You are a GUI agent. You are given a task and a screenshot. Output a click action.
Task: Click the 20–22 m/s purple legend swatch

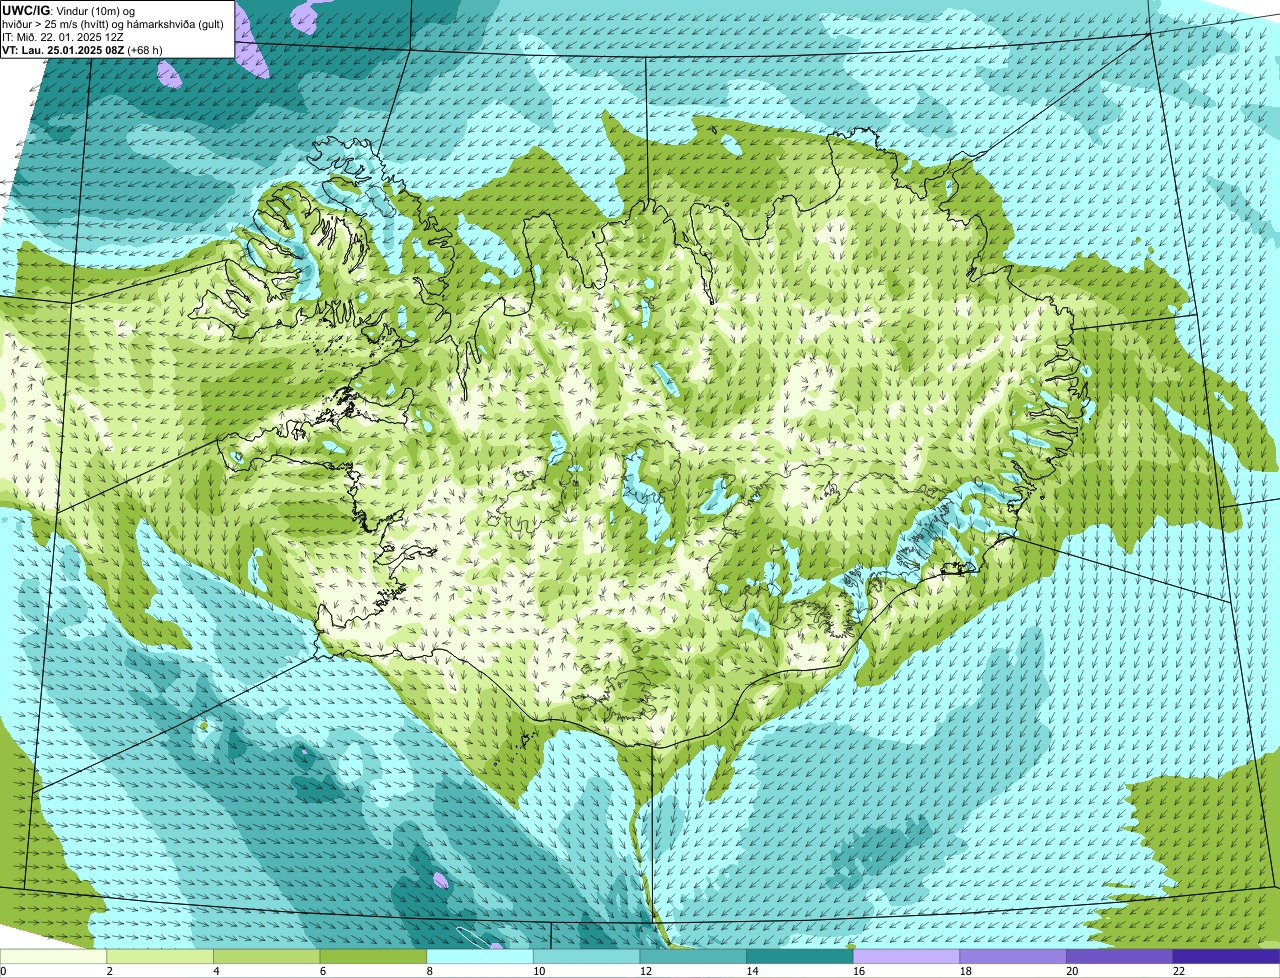click(x=1120, y=957)
